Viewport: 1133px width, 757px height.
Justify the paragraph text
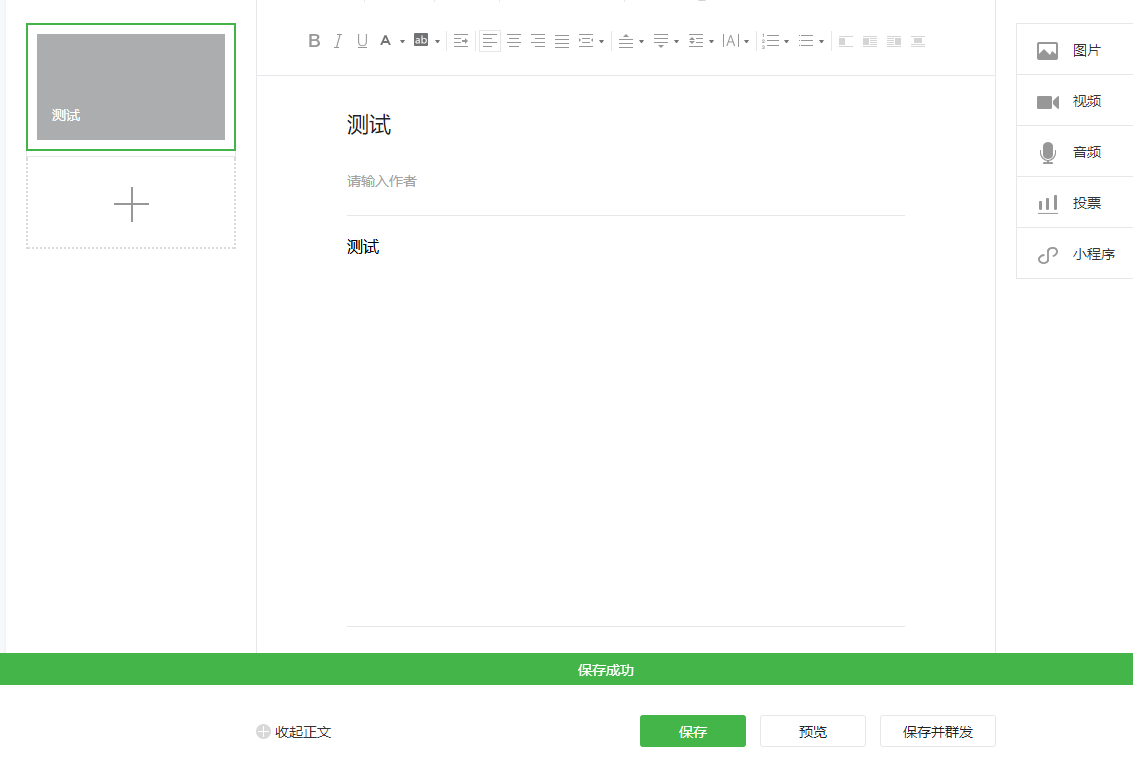(x=561, y=41)
